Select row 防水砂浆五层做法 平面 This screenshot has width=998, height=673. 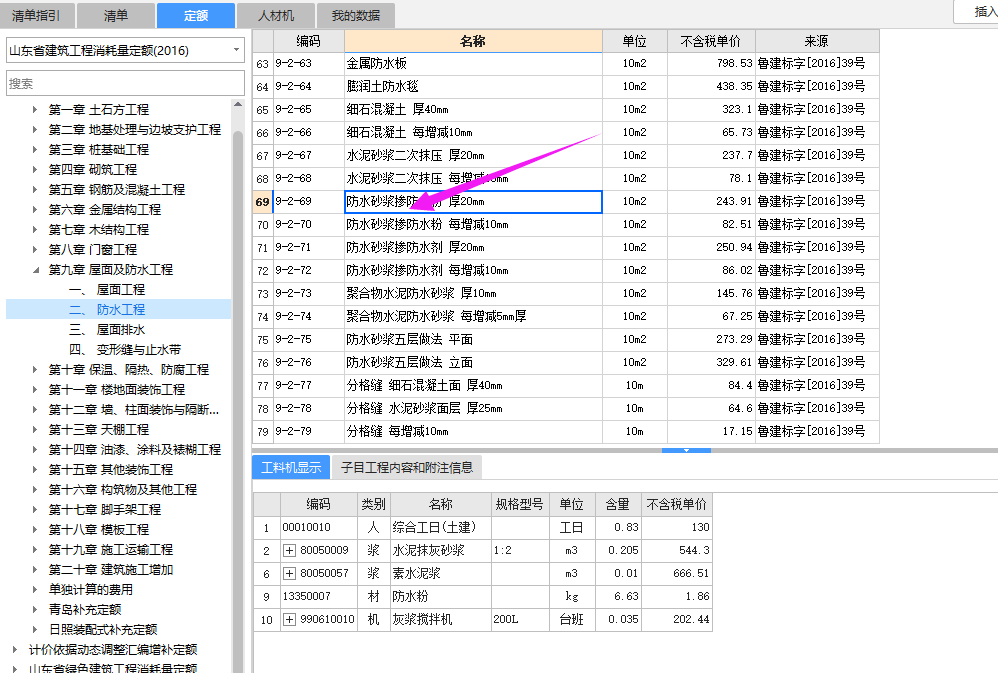pos(566,339)
